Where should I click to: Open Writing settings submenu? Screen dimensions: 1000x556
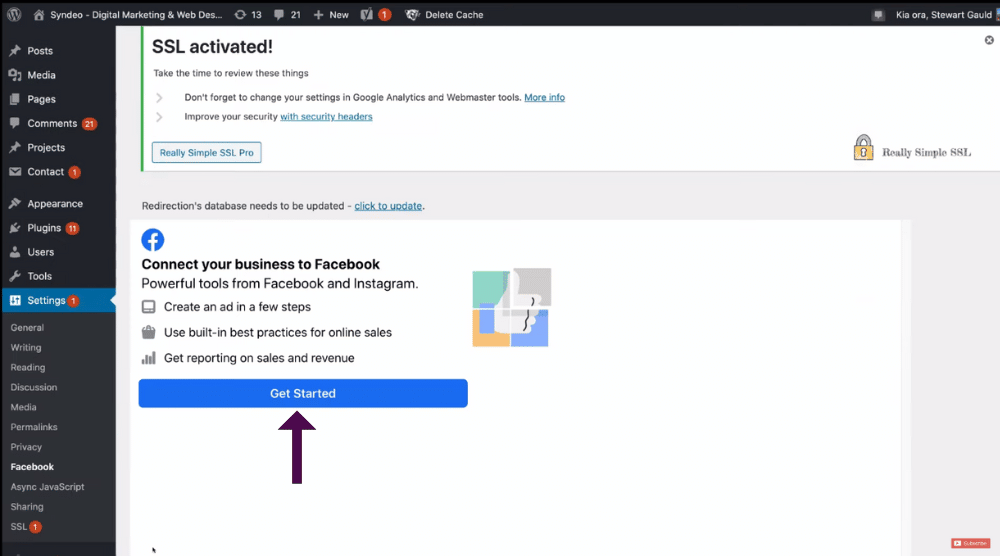[x=26, y=348]
